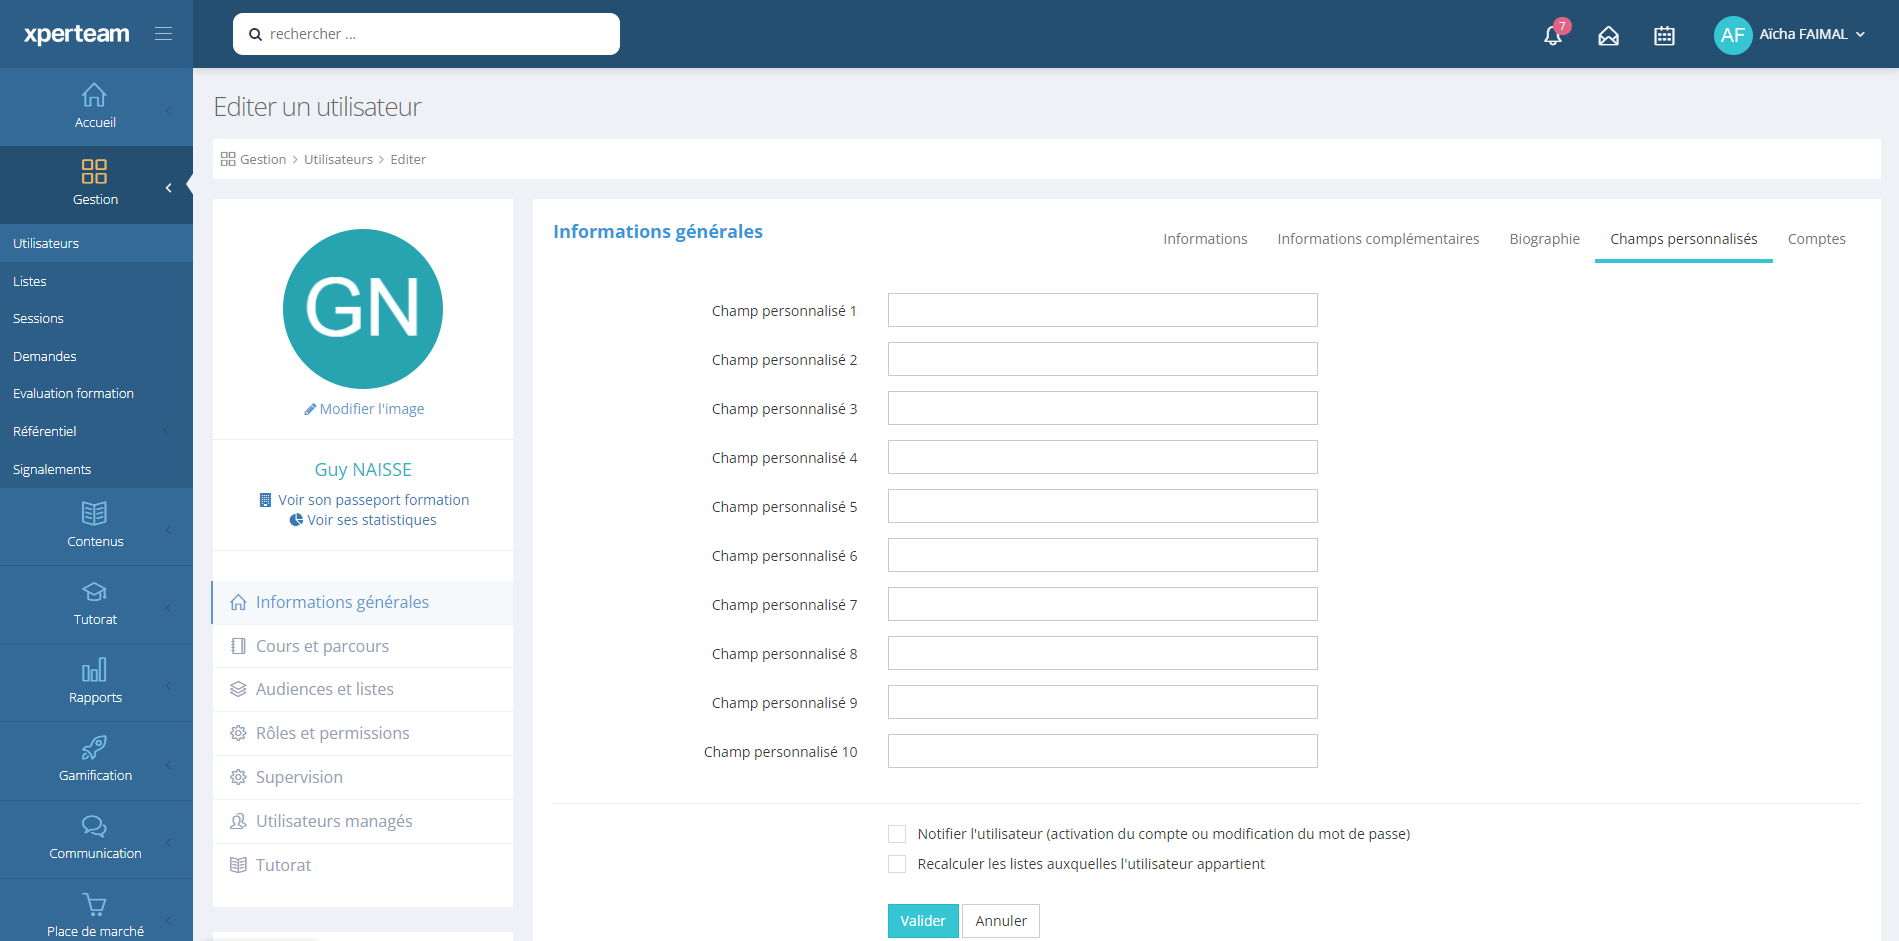1899x941 pixels.
Task: Open the Rapports chart icon
Action: click(x=95, y=670)
